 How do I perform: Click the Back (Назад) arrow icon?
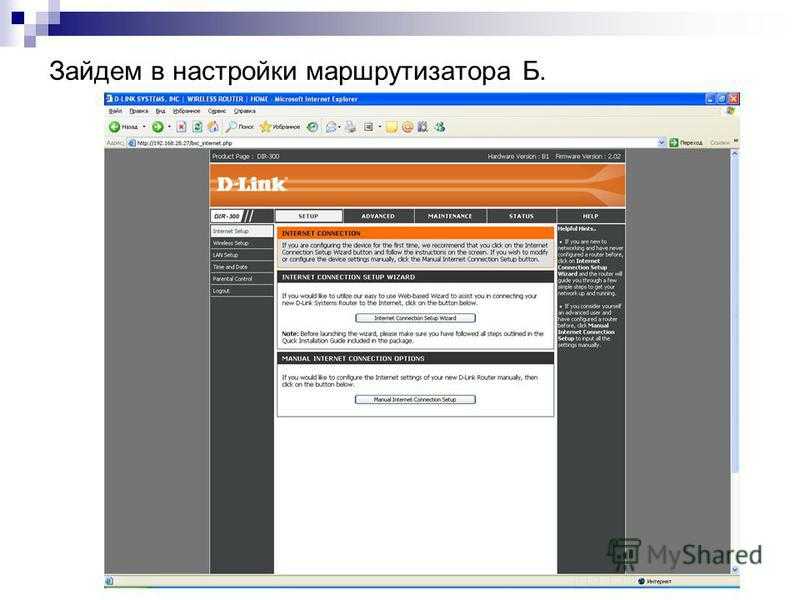tap(114, 127)
